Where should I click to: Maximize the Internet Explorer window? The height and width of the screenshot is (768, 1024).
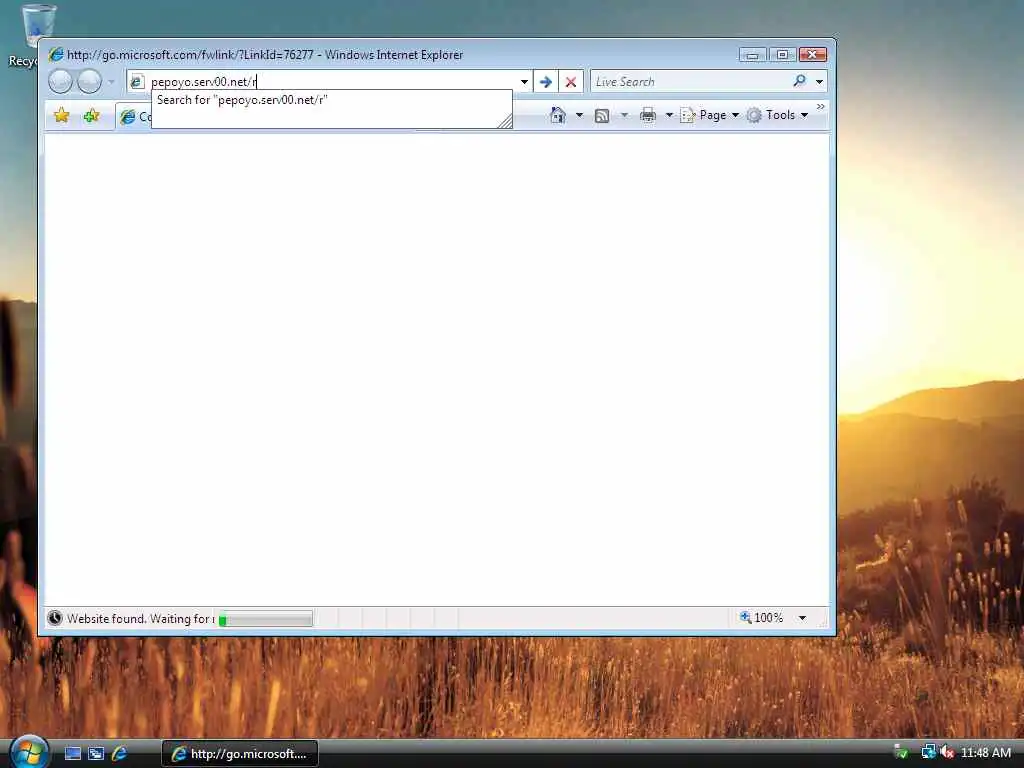pyautogui.click(x=782, y=55)
